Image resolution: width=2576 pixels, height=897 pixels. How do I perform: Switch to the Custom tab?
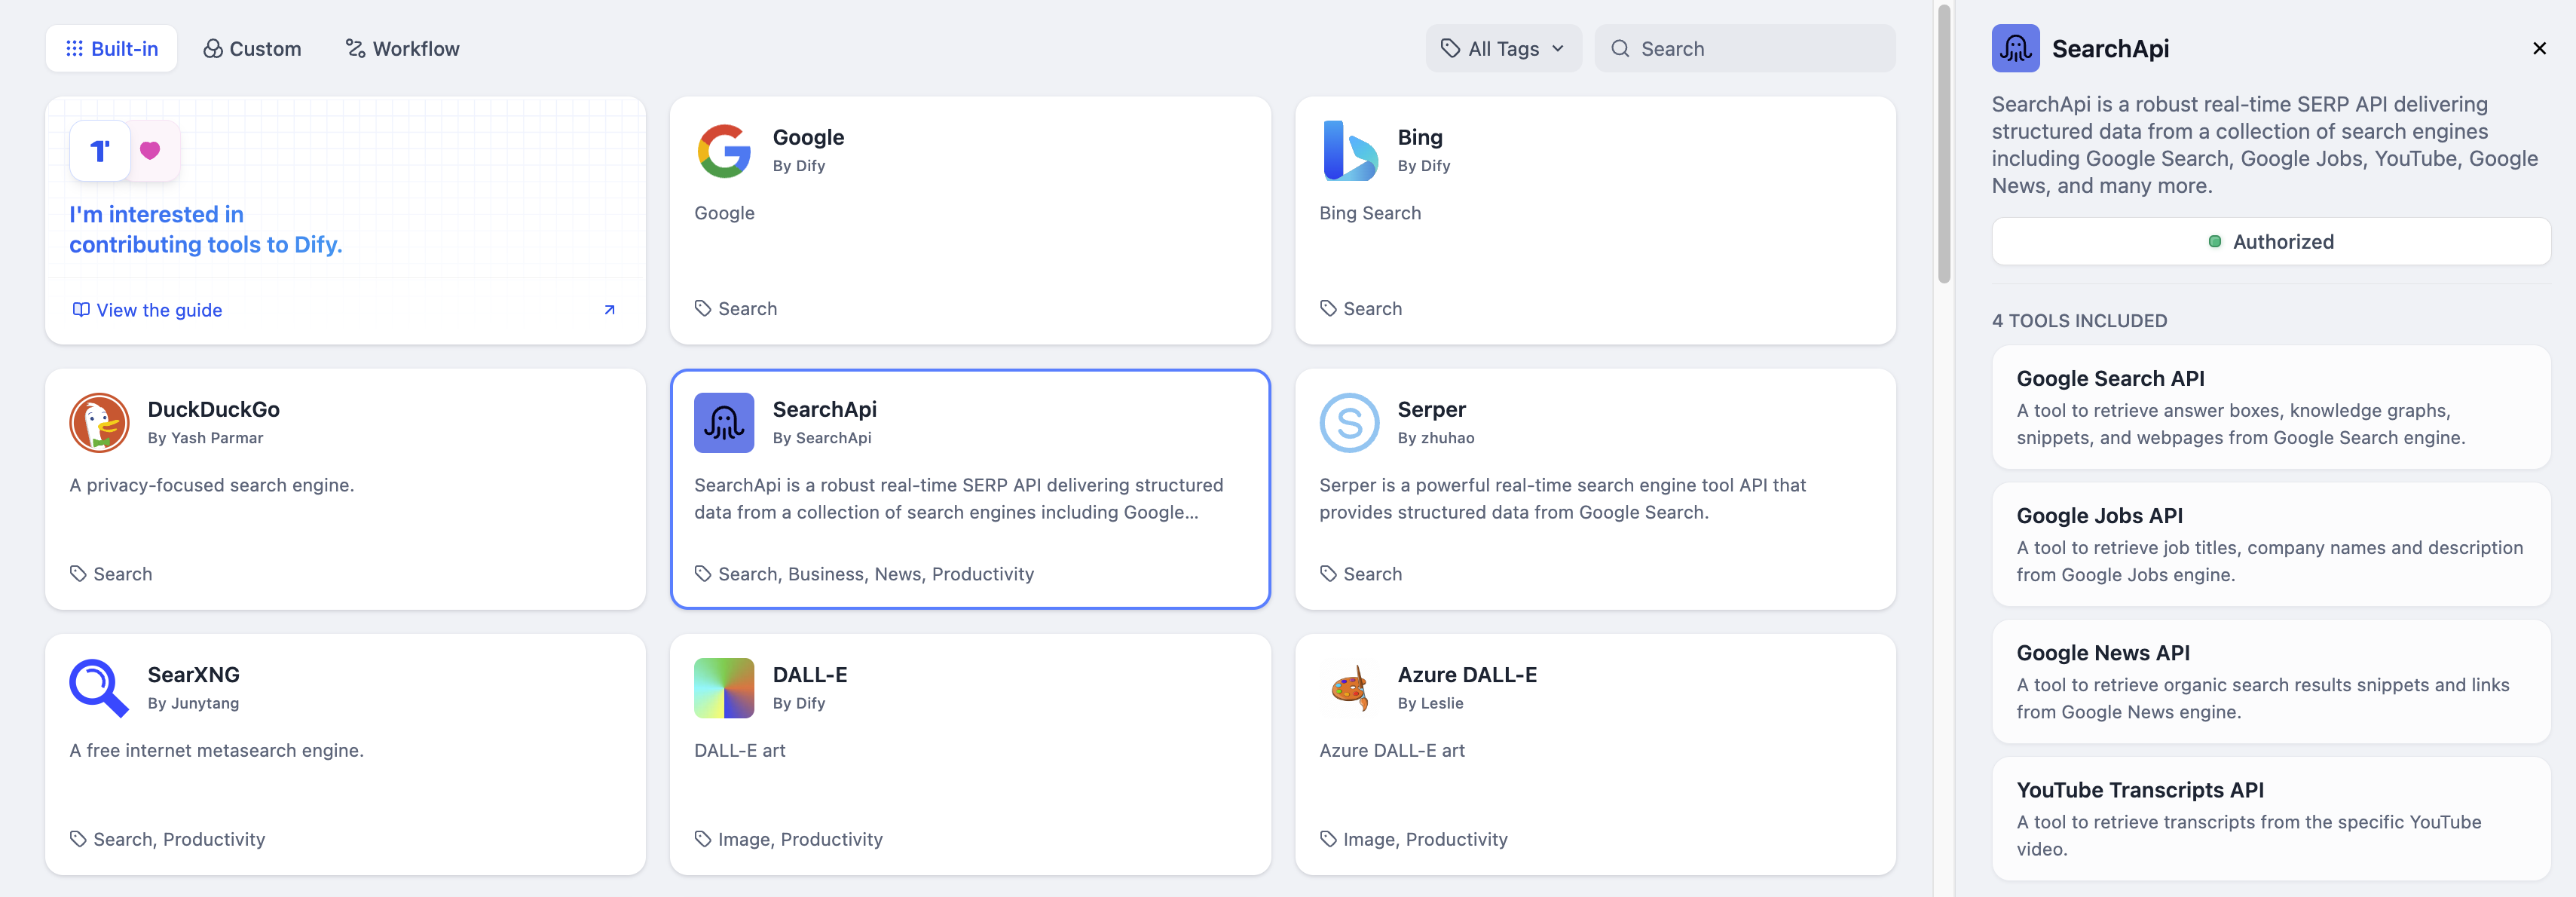[x=252, y=48]
